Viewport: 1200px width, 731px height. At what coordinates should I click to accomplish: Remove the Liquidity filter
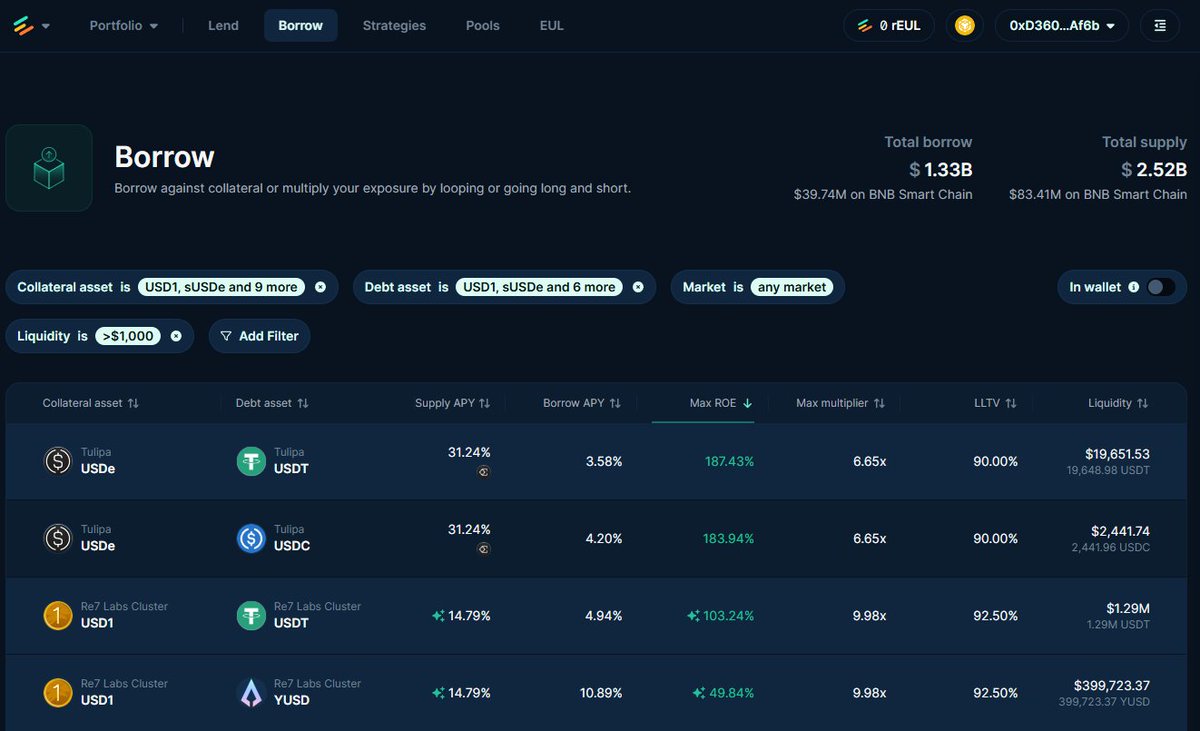(x=176, y=336)
